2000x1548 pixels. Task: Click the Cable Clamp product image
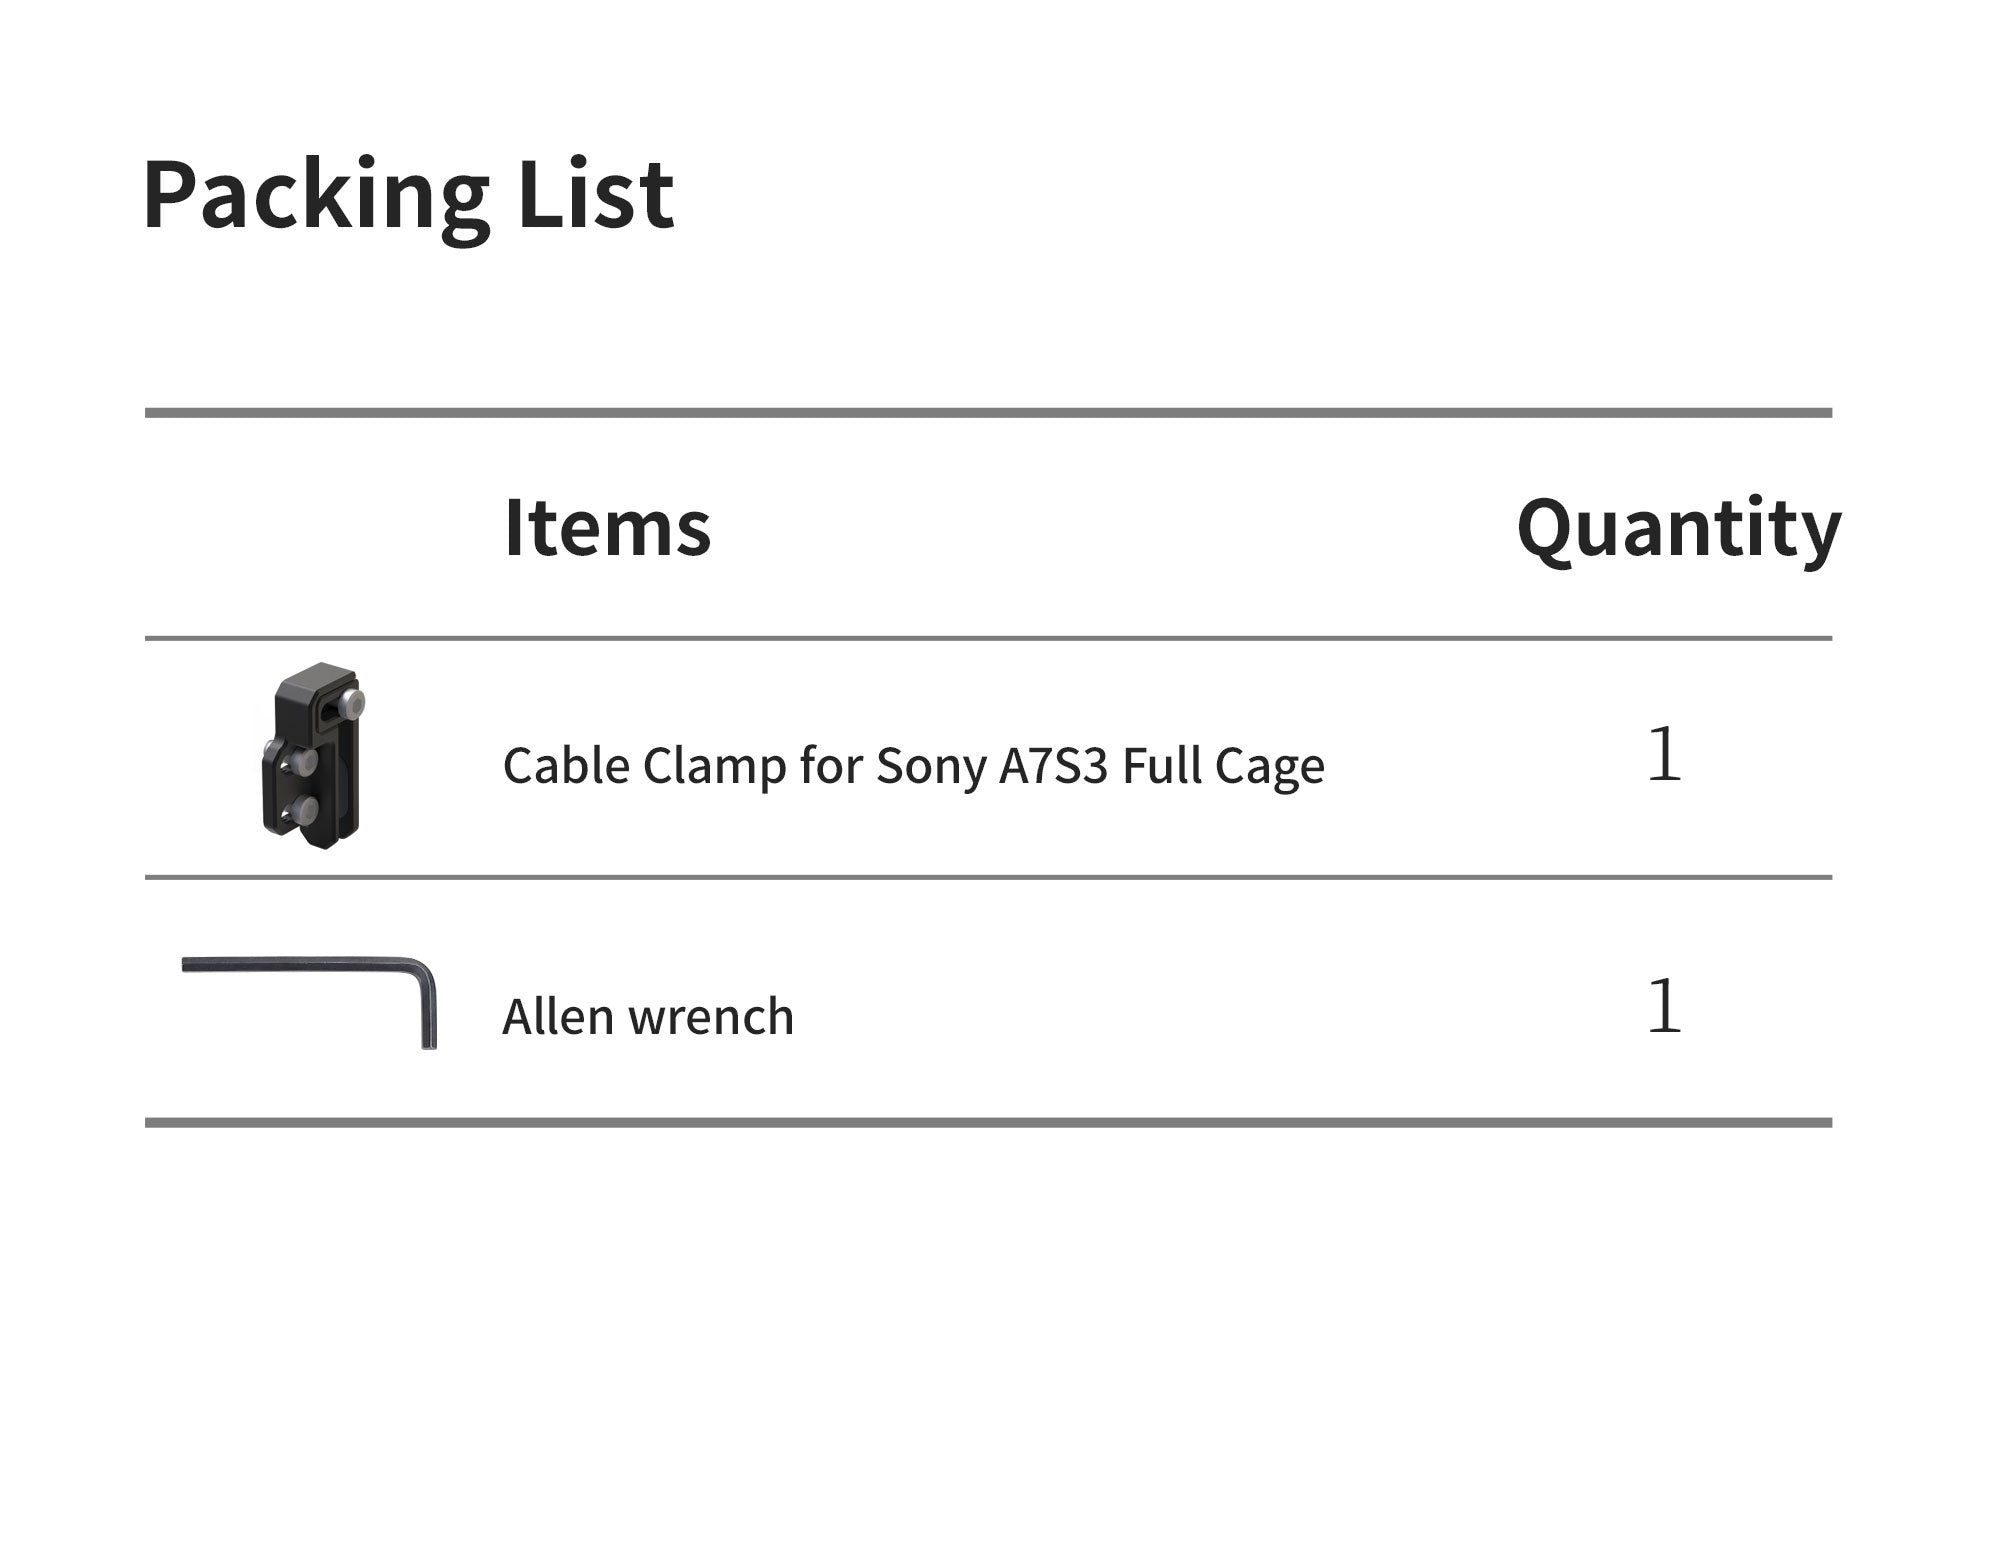[x=312, y=756]
